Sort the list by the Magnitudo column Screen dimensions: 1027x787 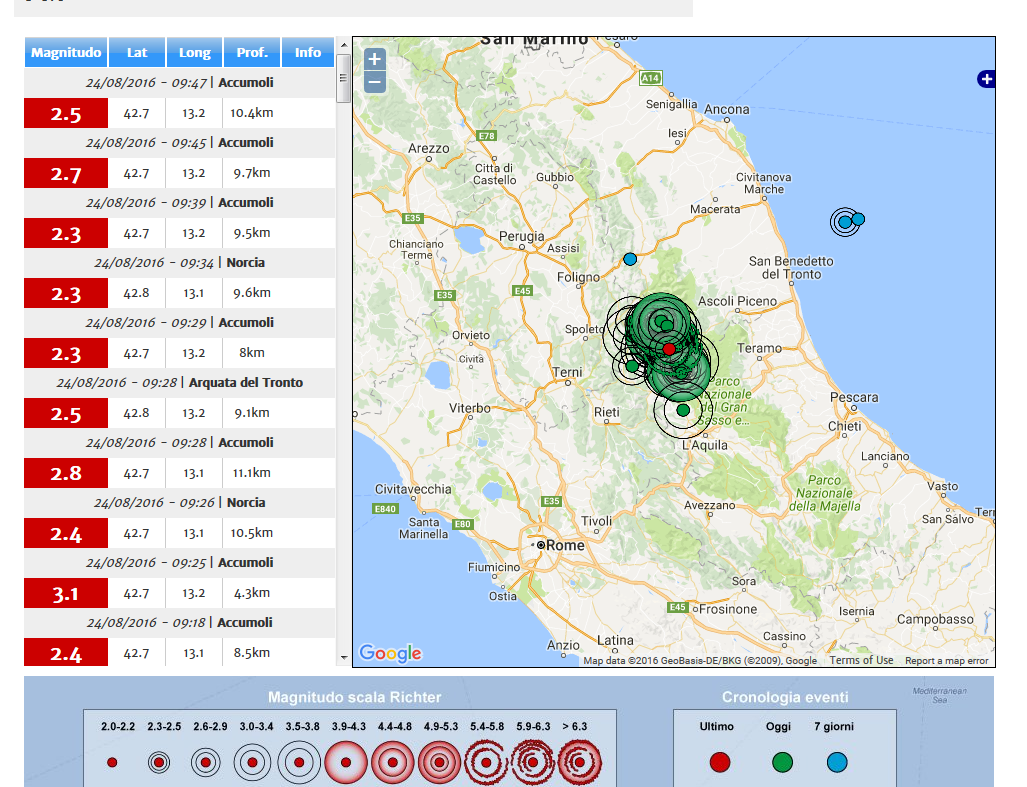(x=65, y=52)
